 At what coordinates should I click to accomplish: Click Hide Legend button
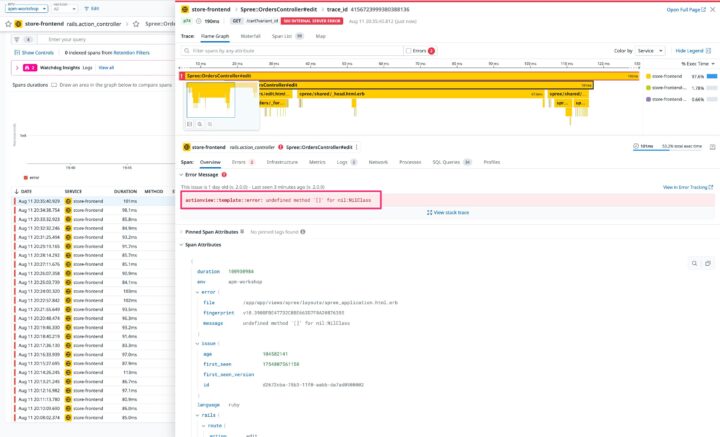(x=693, y=51)
